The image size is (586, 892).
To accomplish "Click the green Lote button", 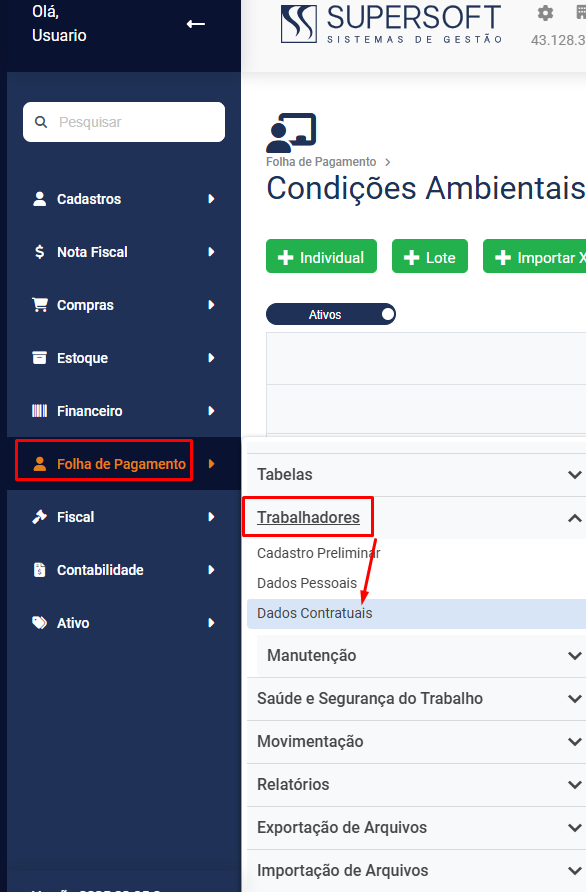I will coord(430,258).
